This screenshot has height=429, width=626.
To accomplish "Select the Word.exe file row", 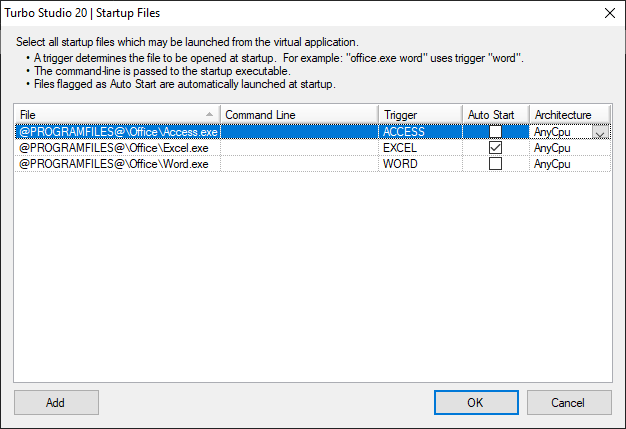I will [114, 164].
